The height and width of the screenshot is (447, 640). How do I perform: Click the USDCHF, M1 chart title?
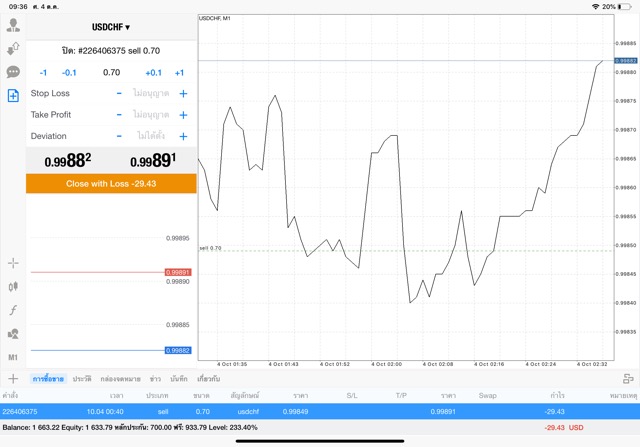click(215, 18)
